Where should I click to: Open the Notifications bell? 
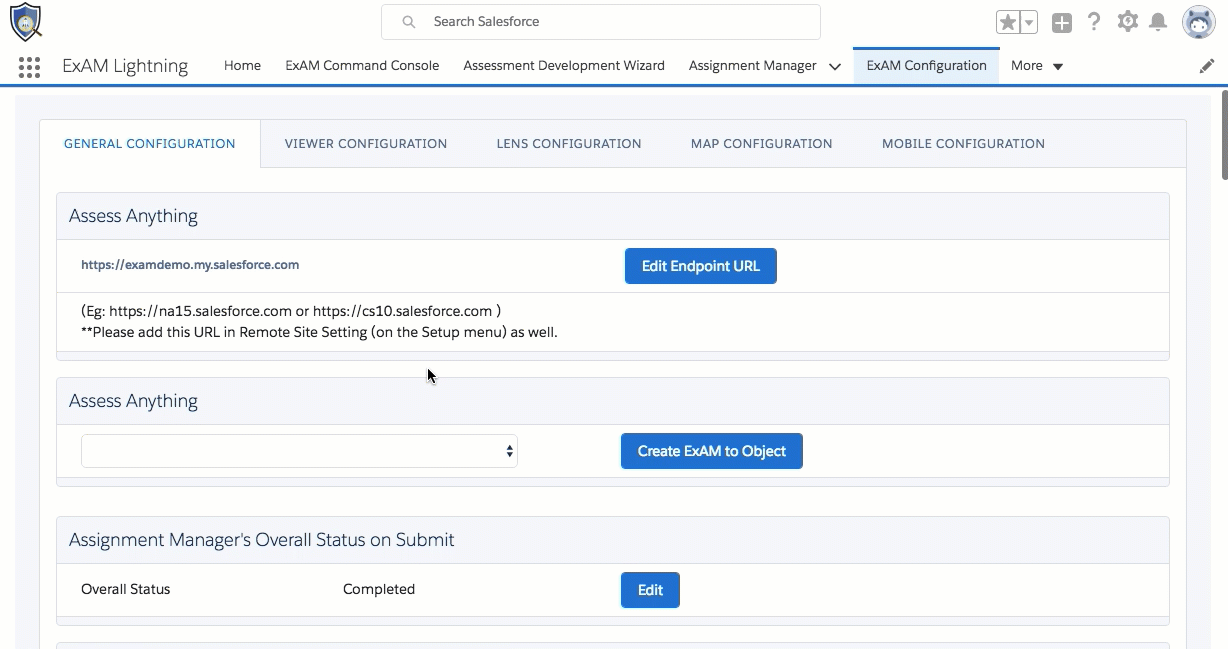pos(1158,22)
